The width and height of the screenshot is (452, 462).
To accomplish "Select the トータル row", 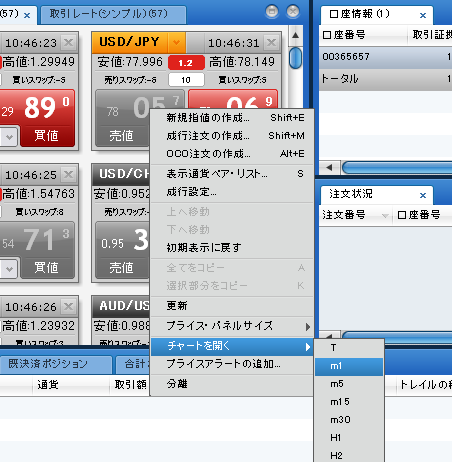I will click(386, 79).
